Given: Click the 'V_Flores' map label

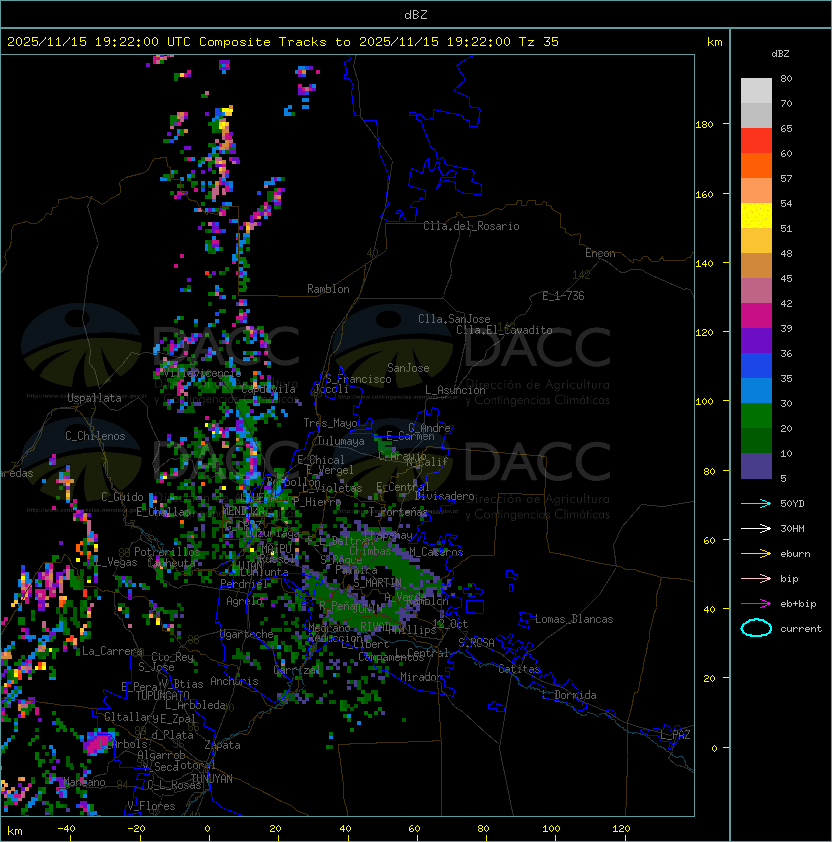Looking at the screenshot, I should pos(151,806).
